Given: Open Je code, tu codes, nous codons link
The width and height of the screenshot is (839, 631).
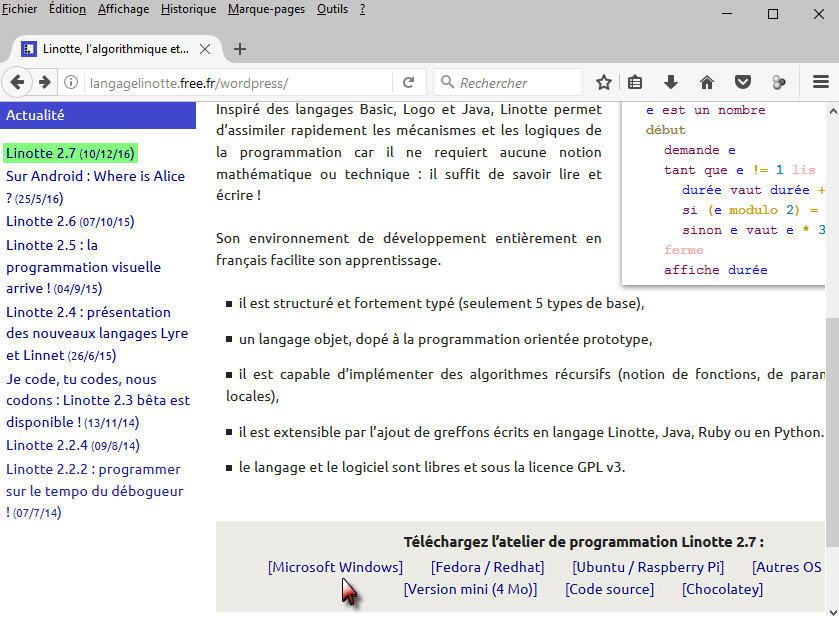Looking at the screenshot, I should [x=98, y=400].
